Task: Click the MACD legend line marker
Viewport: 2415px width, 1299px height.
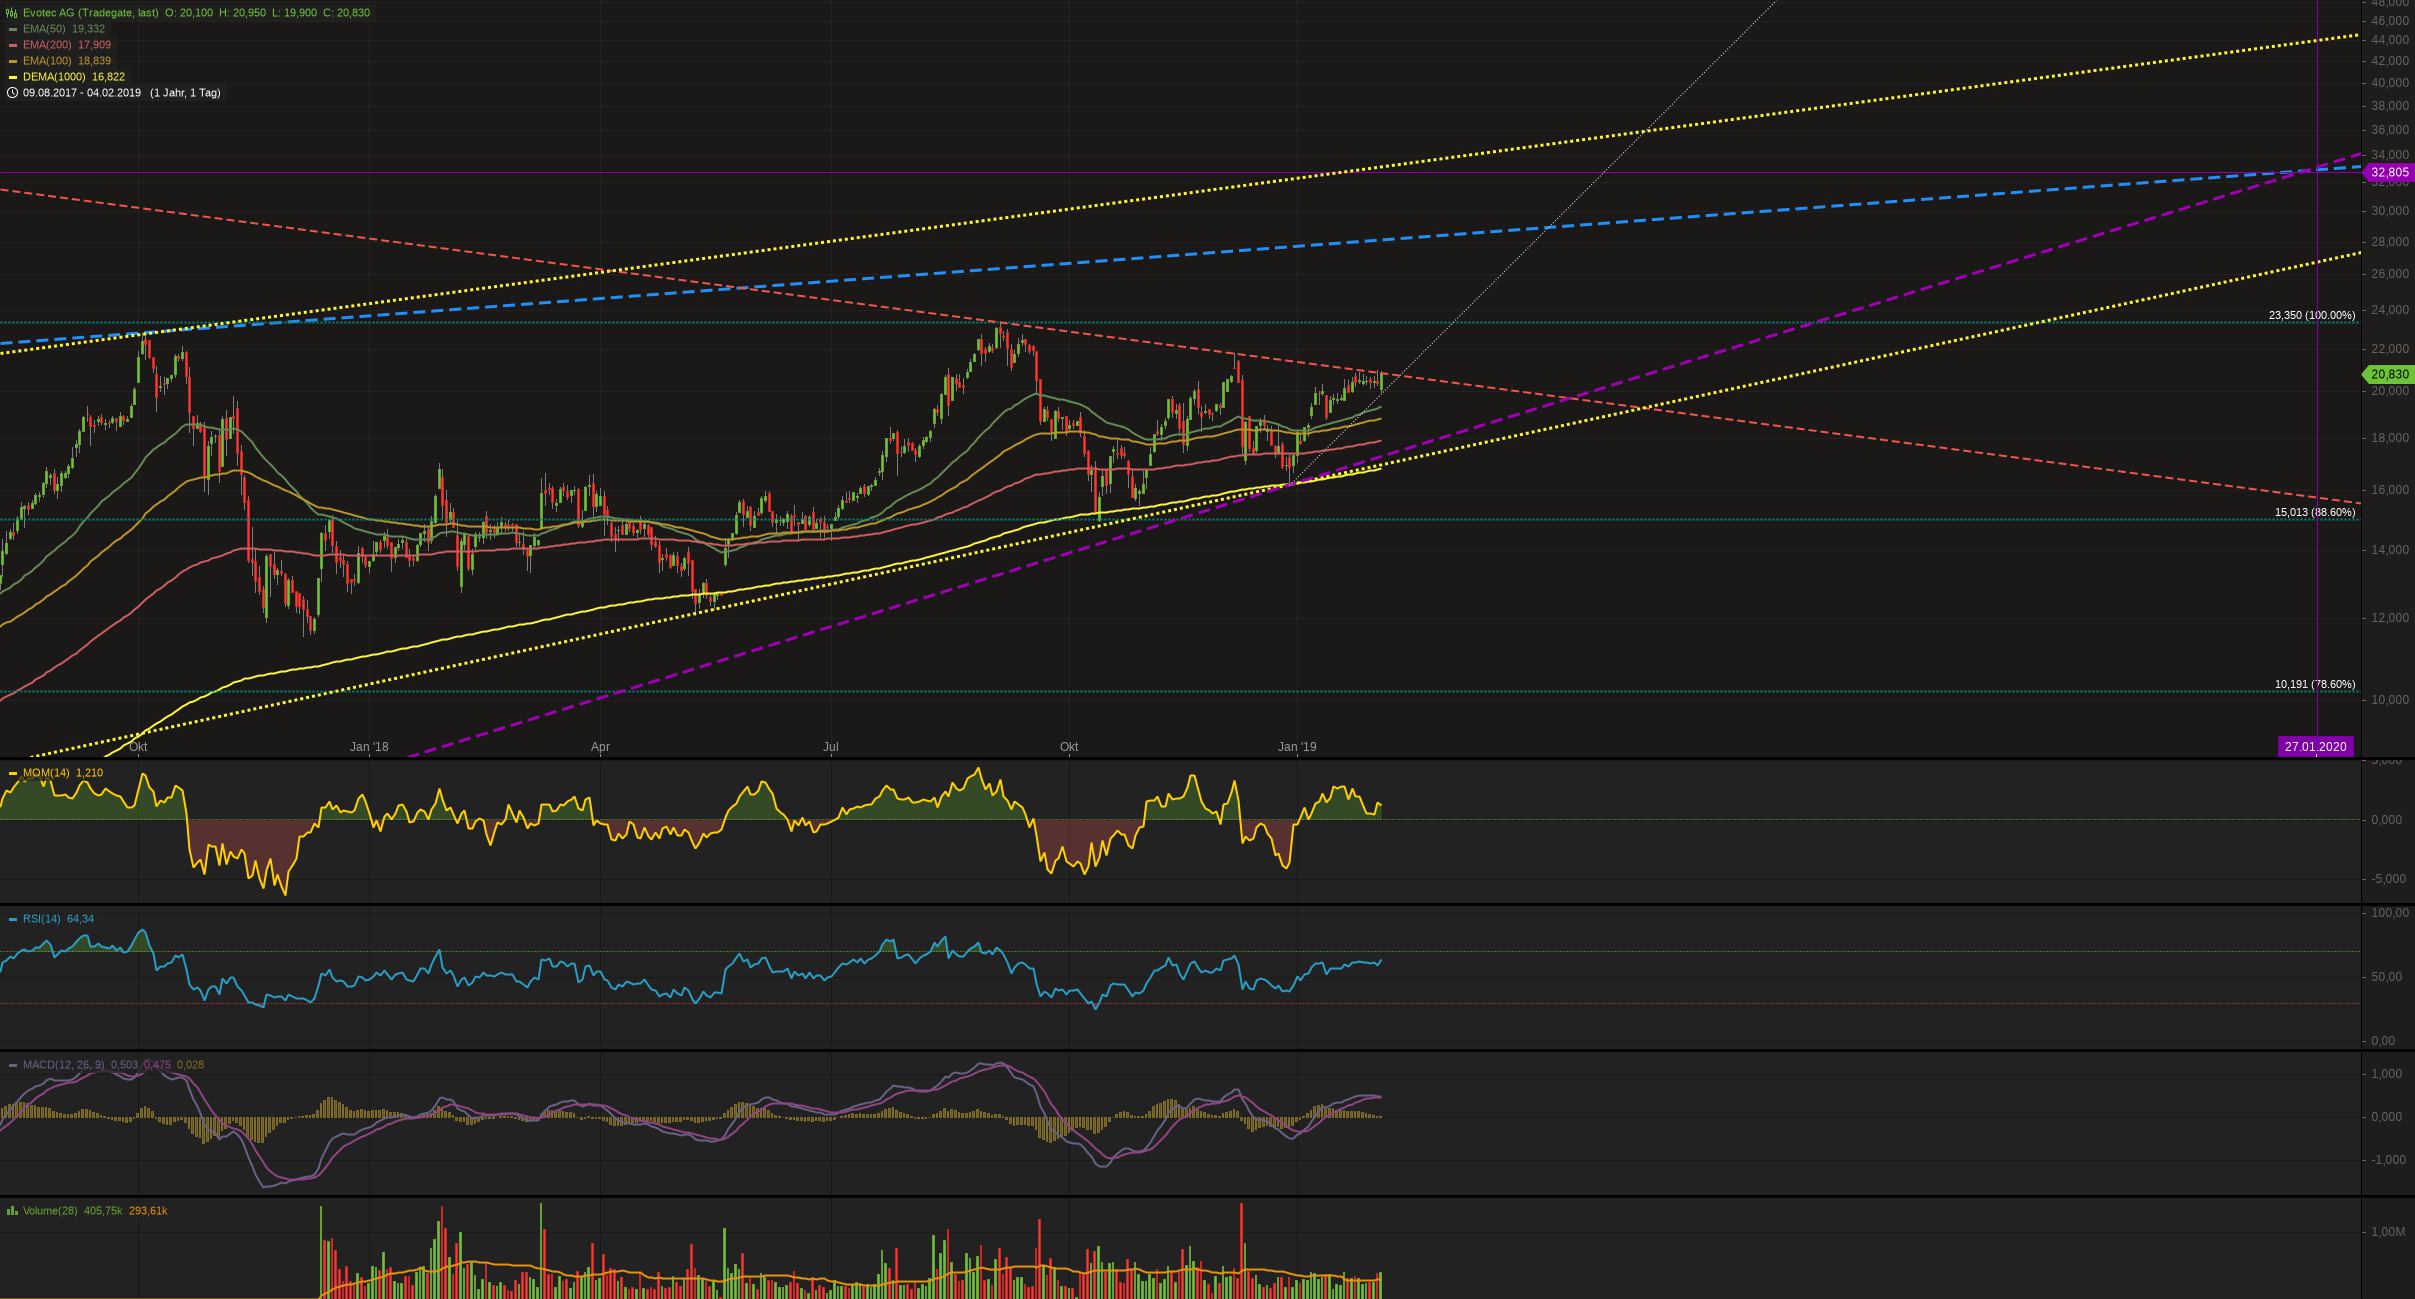Action: (12, 1065)
